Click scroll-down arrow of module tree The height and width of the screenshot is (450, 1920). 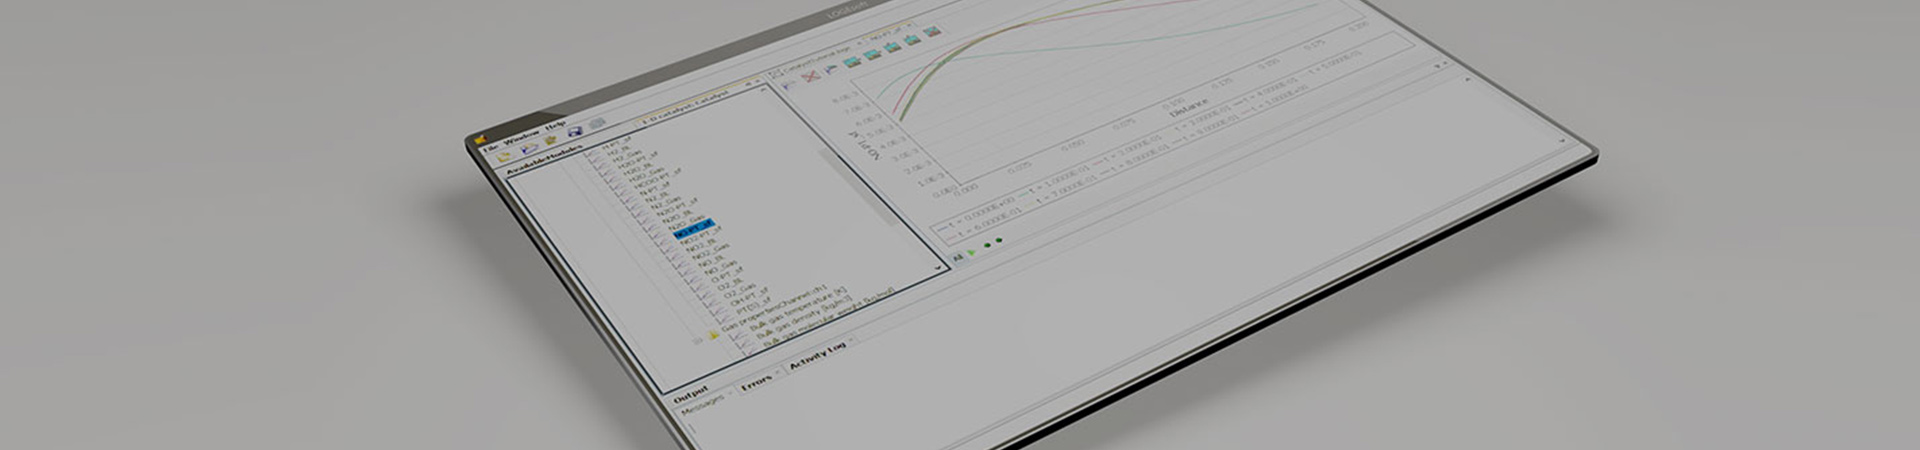[x=937, y=268]
